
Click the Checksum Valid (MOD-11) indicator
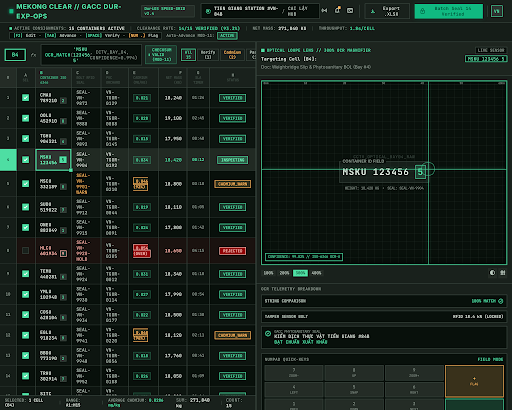[161, 55]
